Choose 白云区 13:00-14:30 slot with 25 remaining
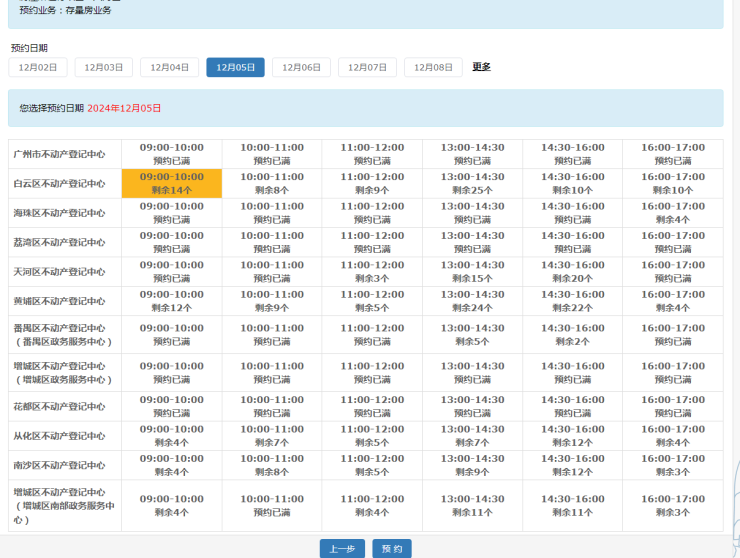This screenshot has height=558, width=740. (472, 183)
